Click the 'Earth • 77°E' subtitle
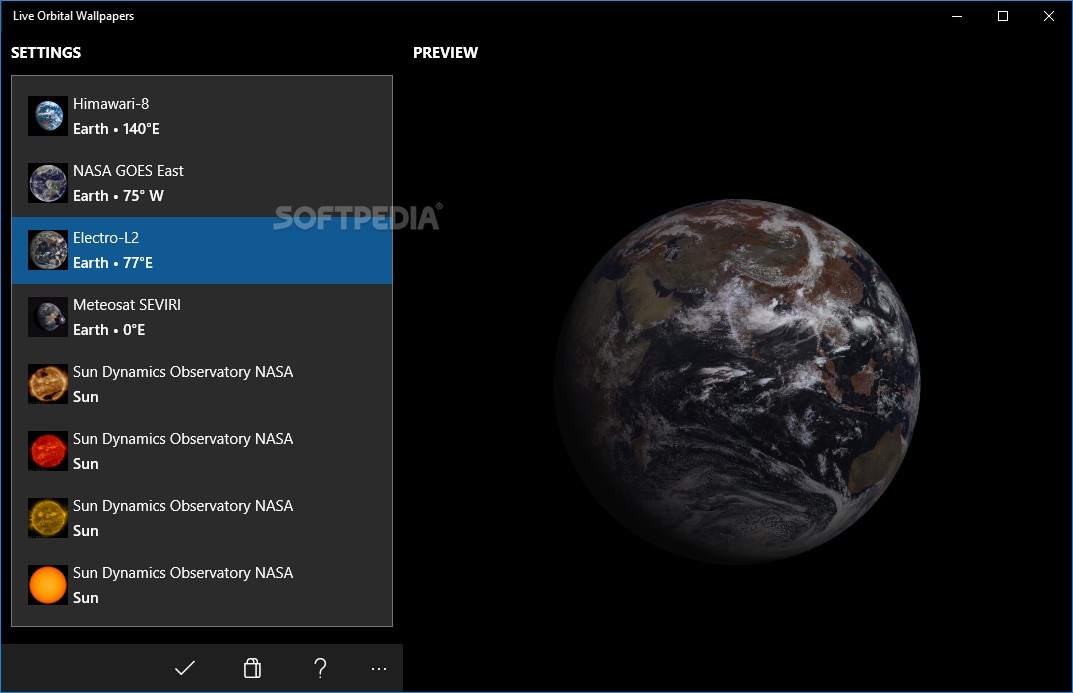1073x693 pixels. (113, 263)
